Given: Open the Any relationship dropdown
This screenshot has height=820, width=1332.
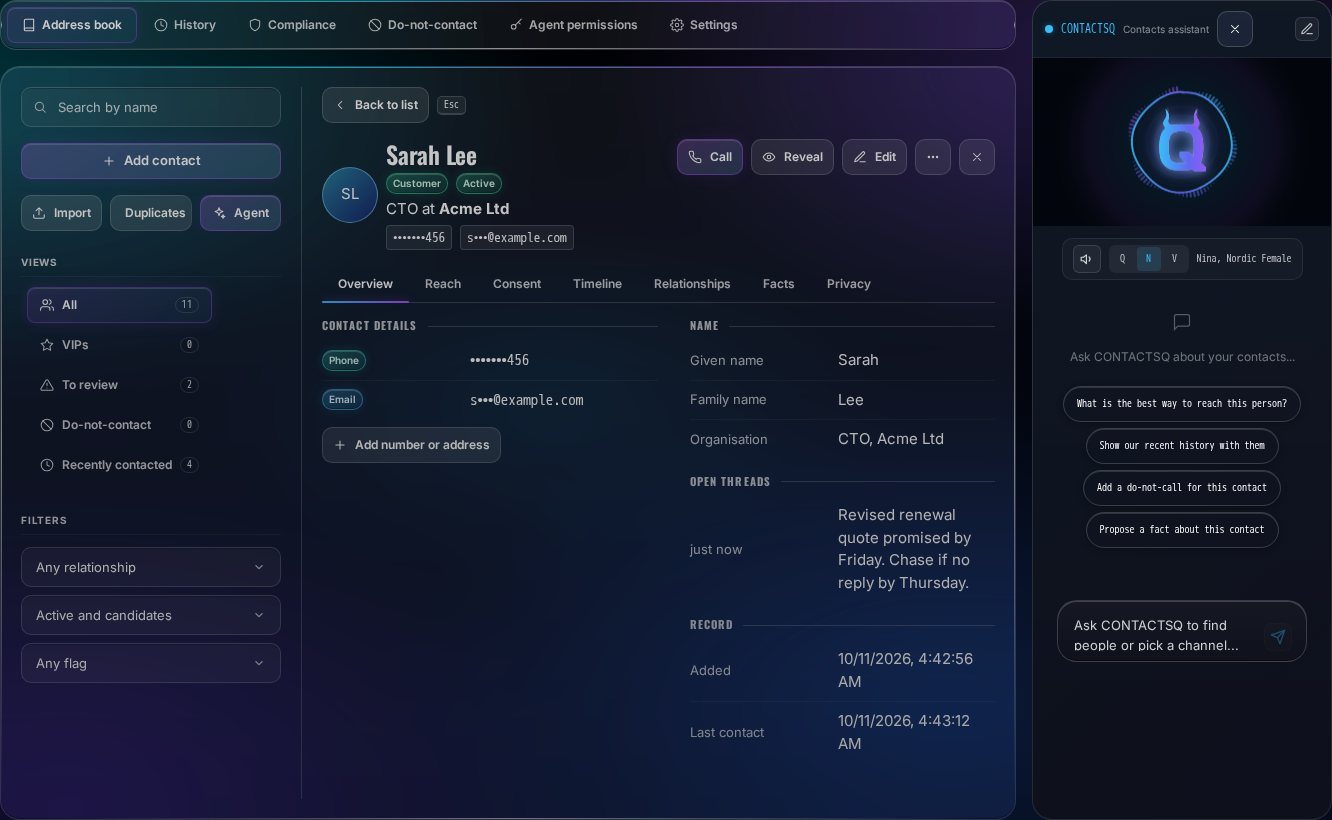Looking at the screenshot, I should click(x=151, y=567).
